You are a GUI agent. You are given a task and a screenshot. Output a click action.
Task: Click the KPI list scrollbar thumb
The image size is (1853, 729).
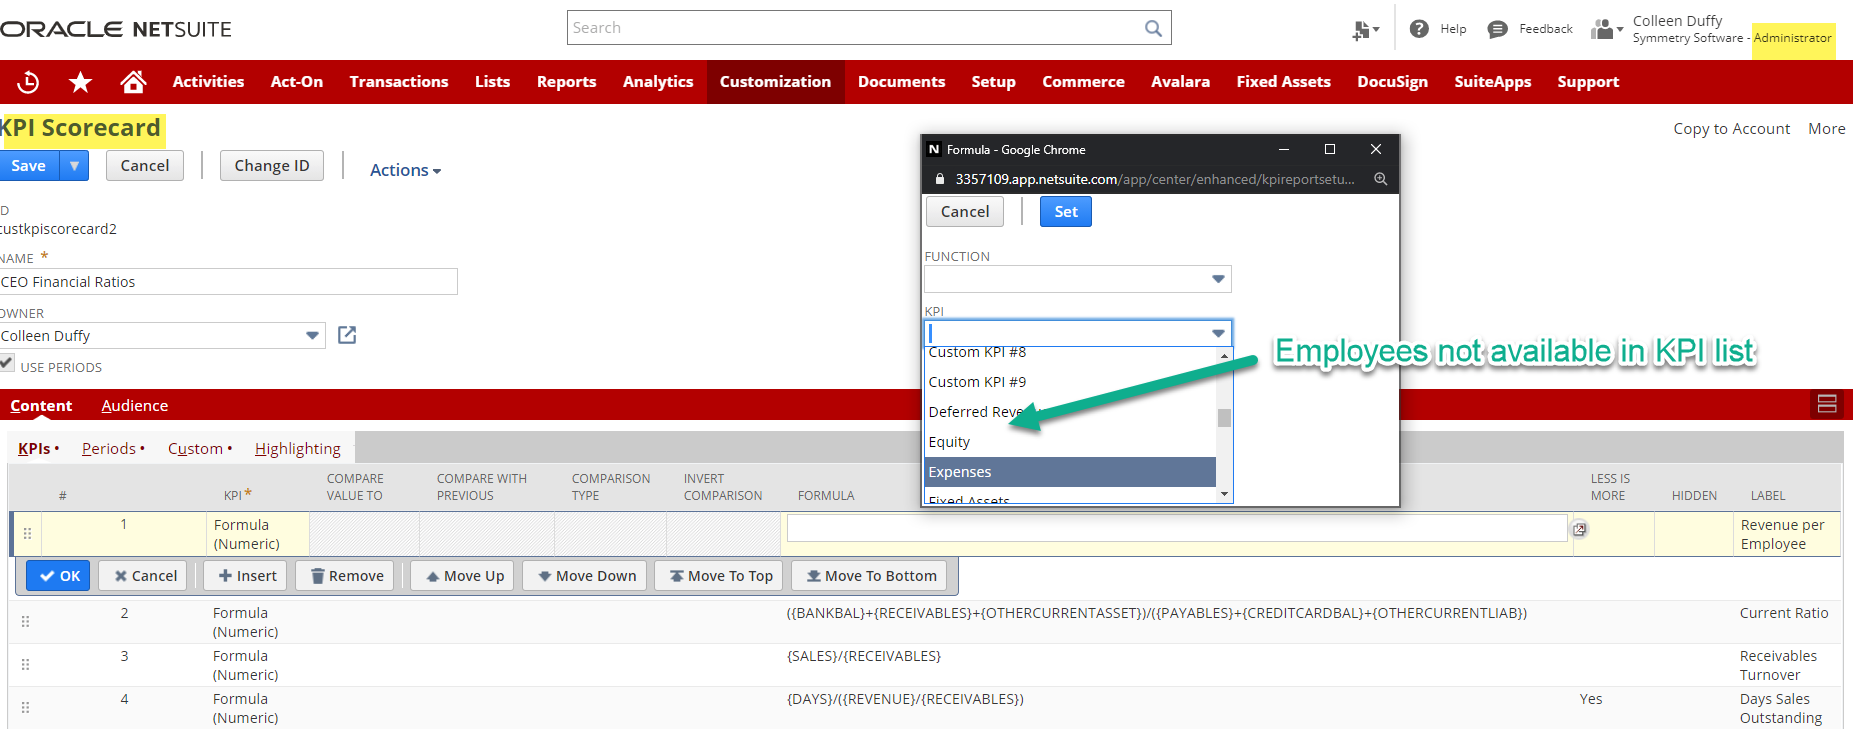tap(1224, 417)
